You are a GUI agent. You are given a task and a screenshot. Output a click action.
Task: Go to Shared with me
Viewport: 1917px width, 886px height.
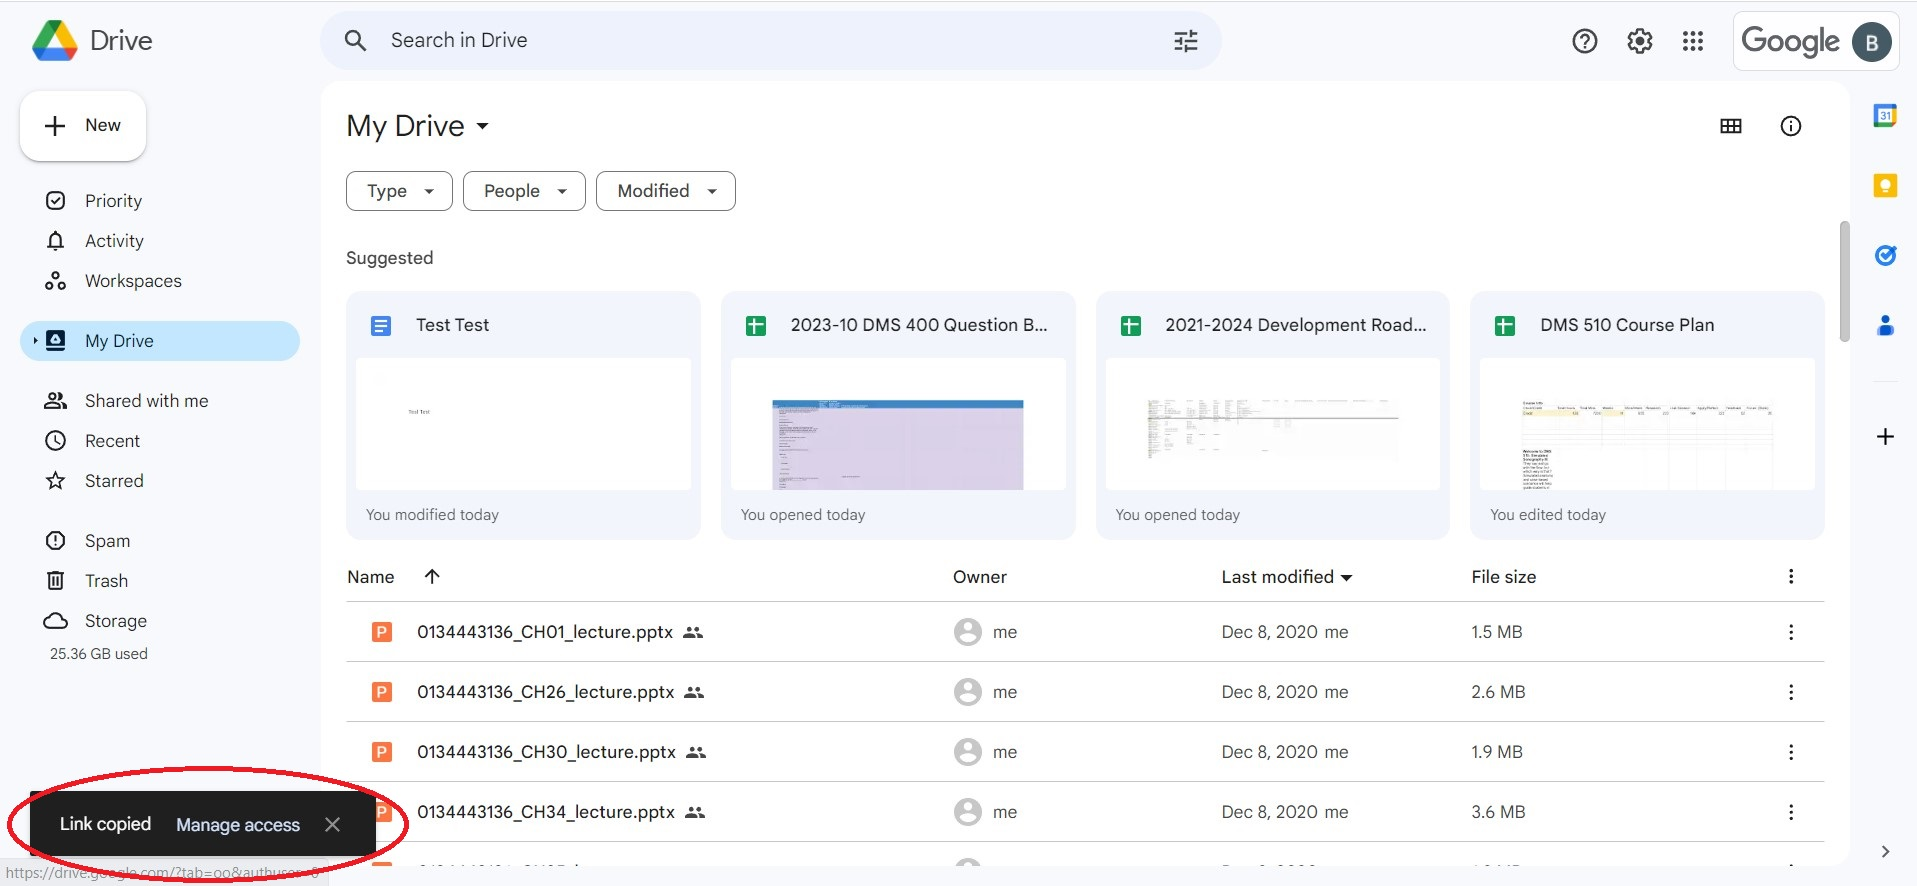tap(146, 401)
